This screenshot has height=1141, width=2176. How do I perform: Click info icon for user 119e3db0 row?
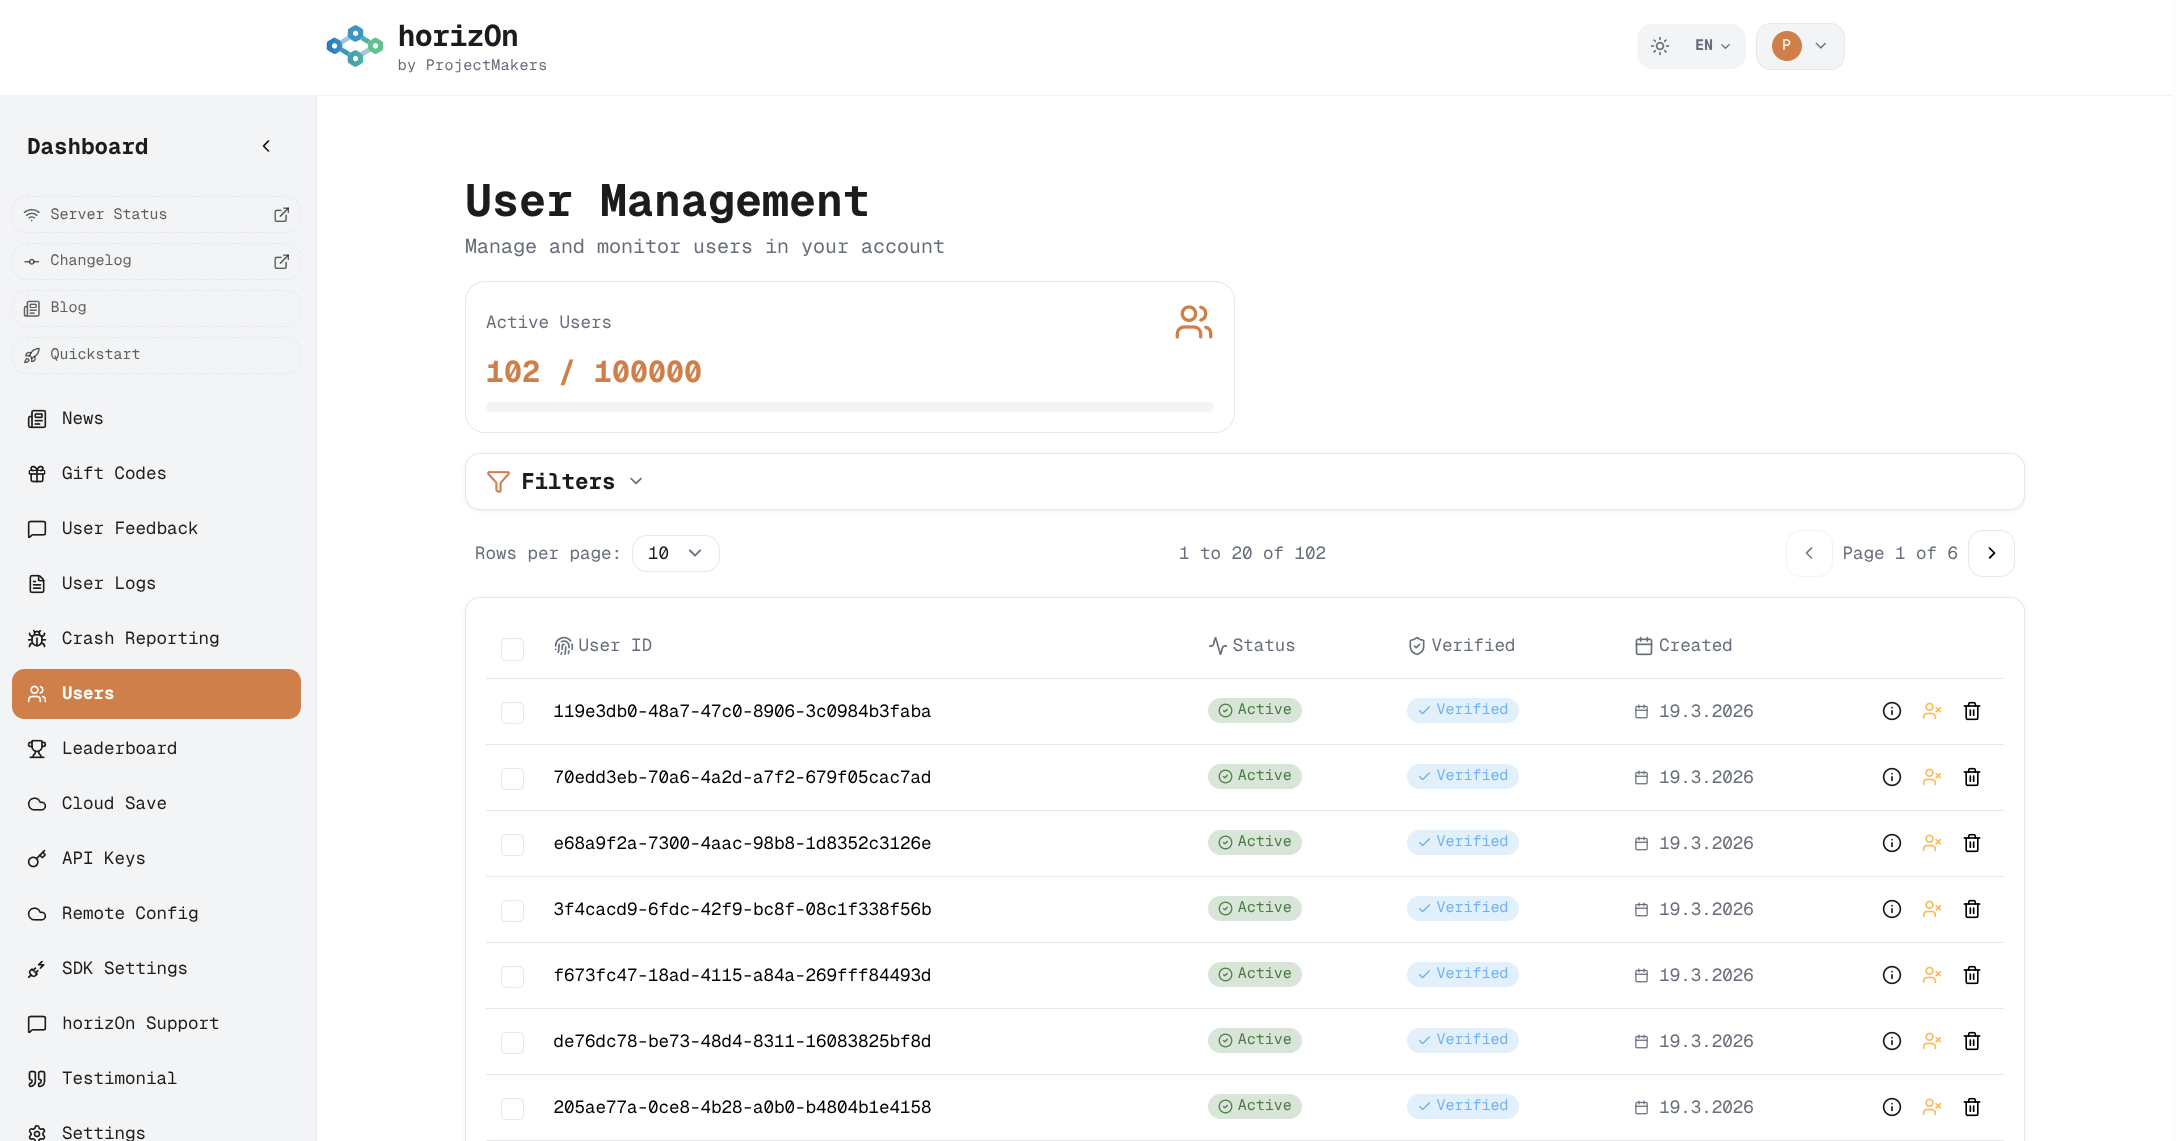1891,711
